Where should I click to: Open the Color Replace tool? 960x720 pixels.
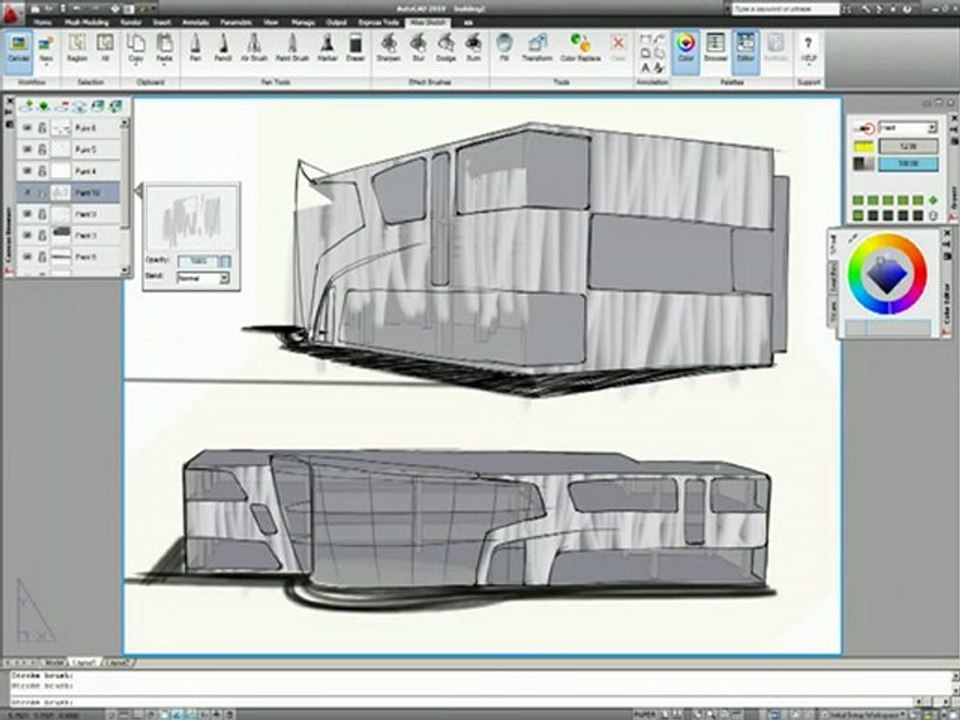pos(580,48)
